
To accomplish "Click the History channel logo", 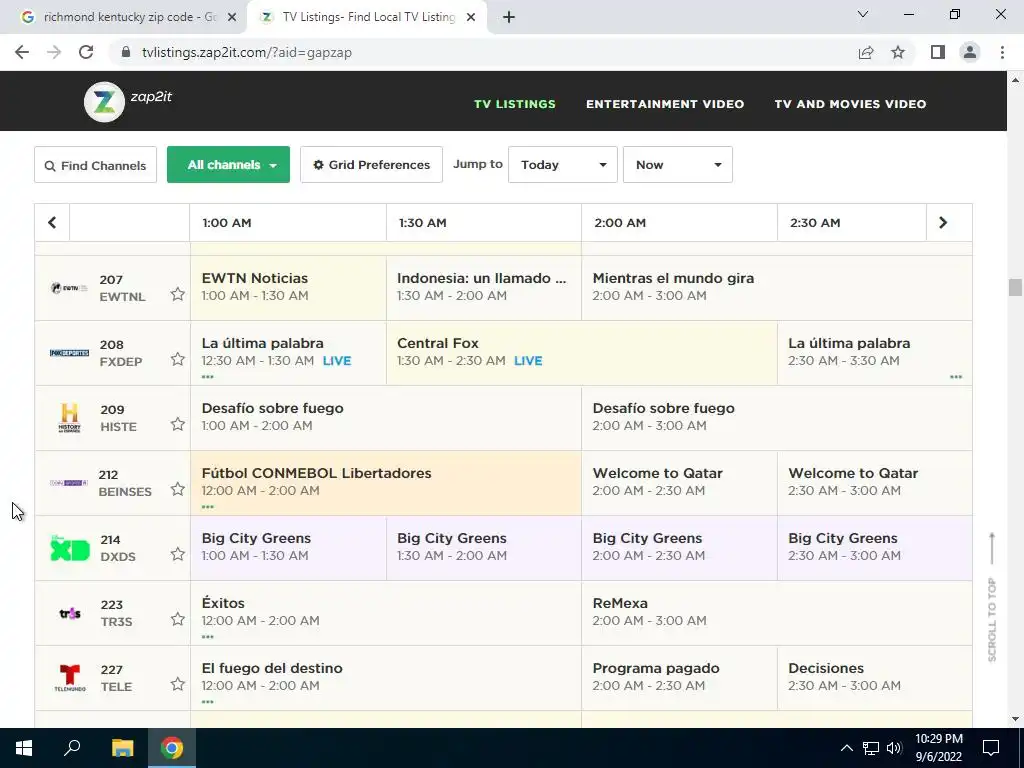I will click(x=69, y=418).
